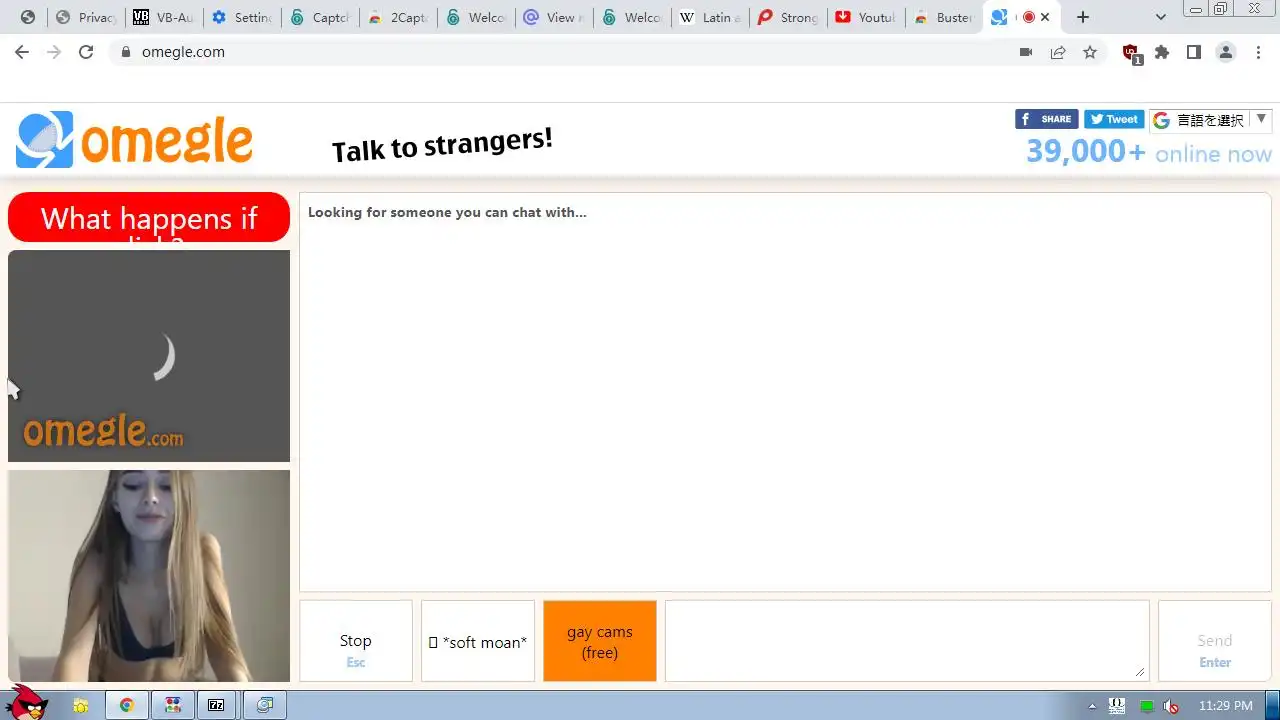Open Chrome three-dot menu
Viewport: 1280px width, 720px height.
(x=1258, y=52)
